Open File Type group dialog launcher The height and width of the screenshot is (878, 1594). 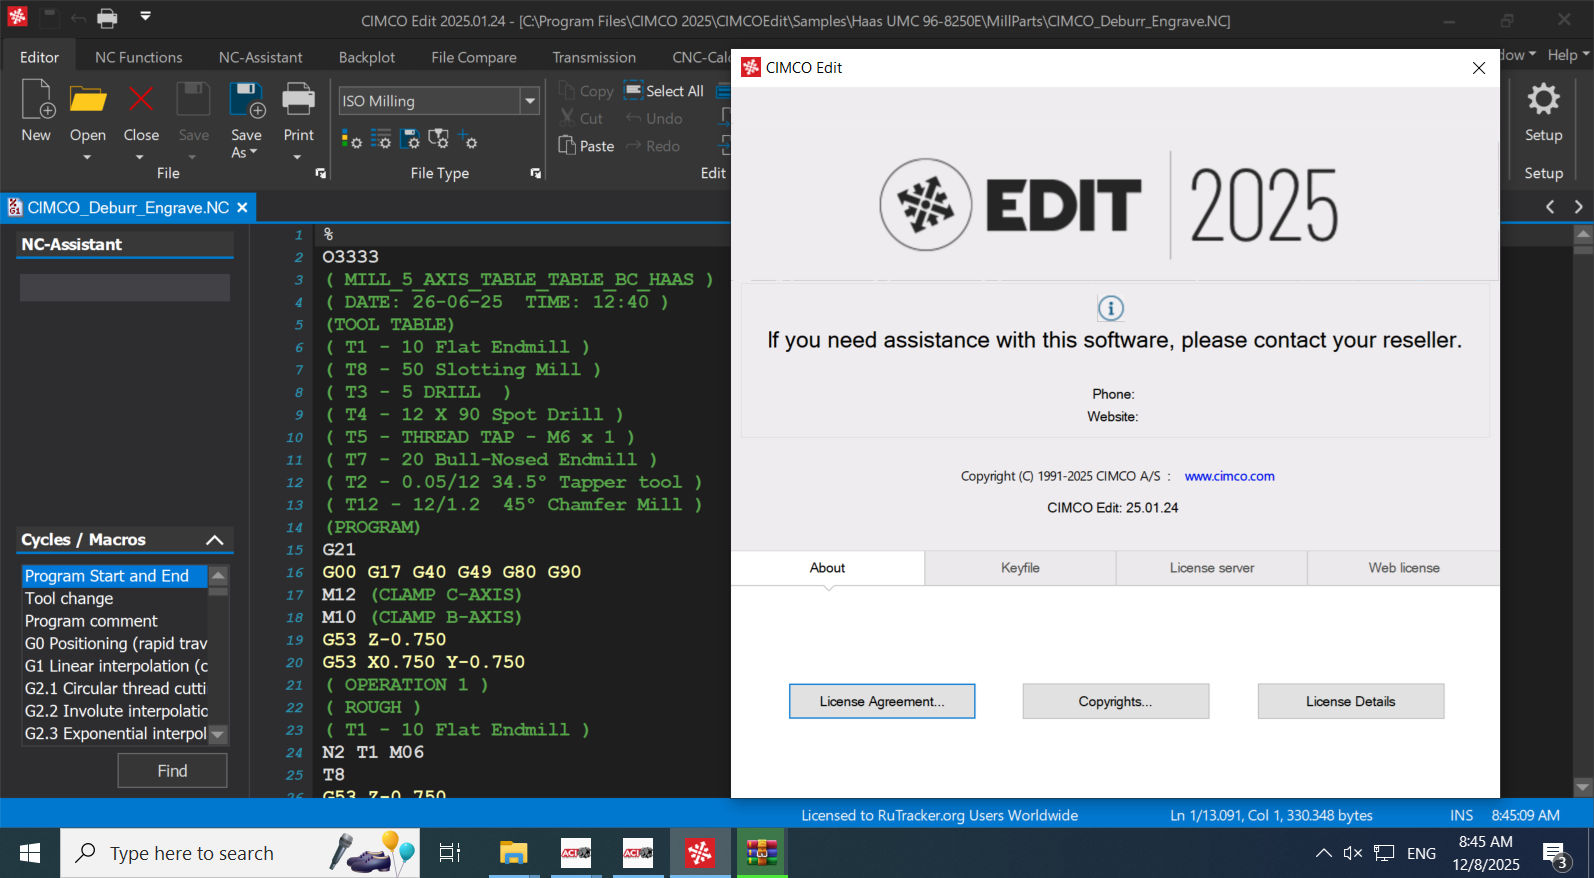coord(535,173)
